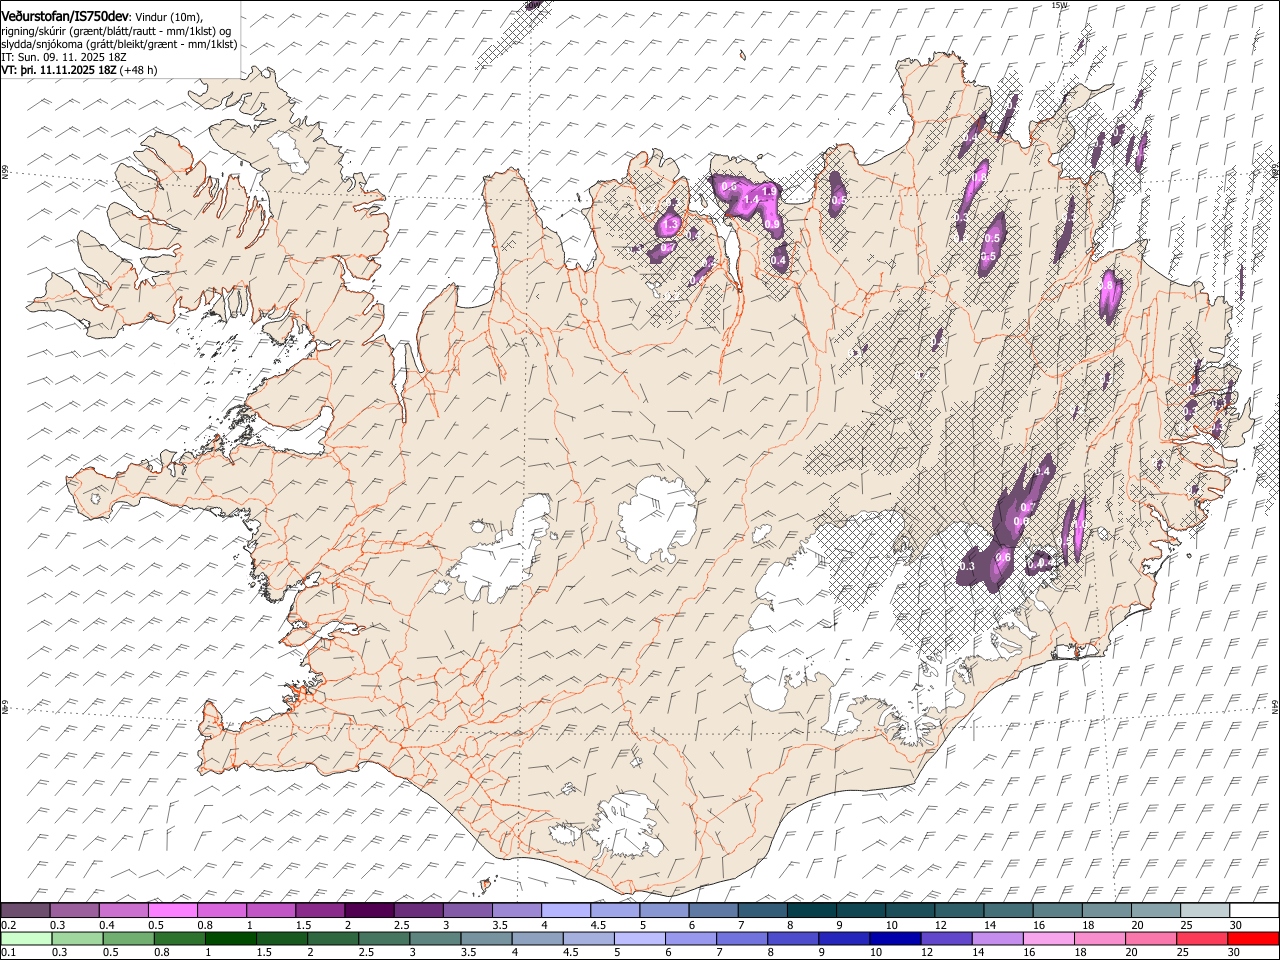The height and width of the screenshot is (960, 1280).
Task: Click the upper legend swatch between 18 and 20
Action: point(1106,910)
